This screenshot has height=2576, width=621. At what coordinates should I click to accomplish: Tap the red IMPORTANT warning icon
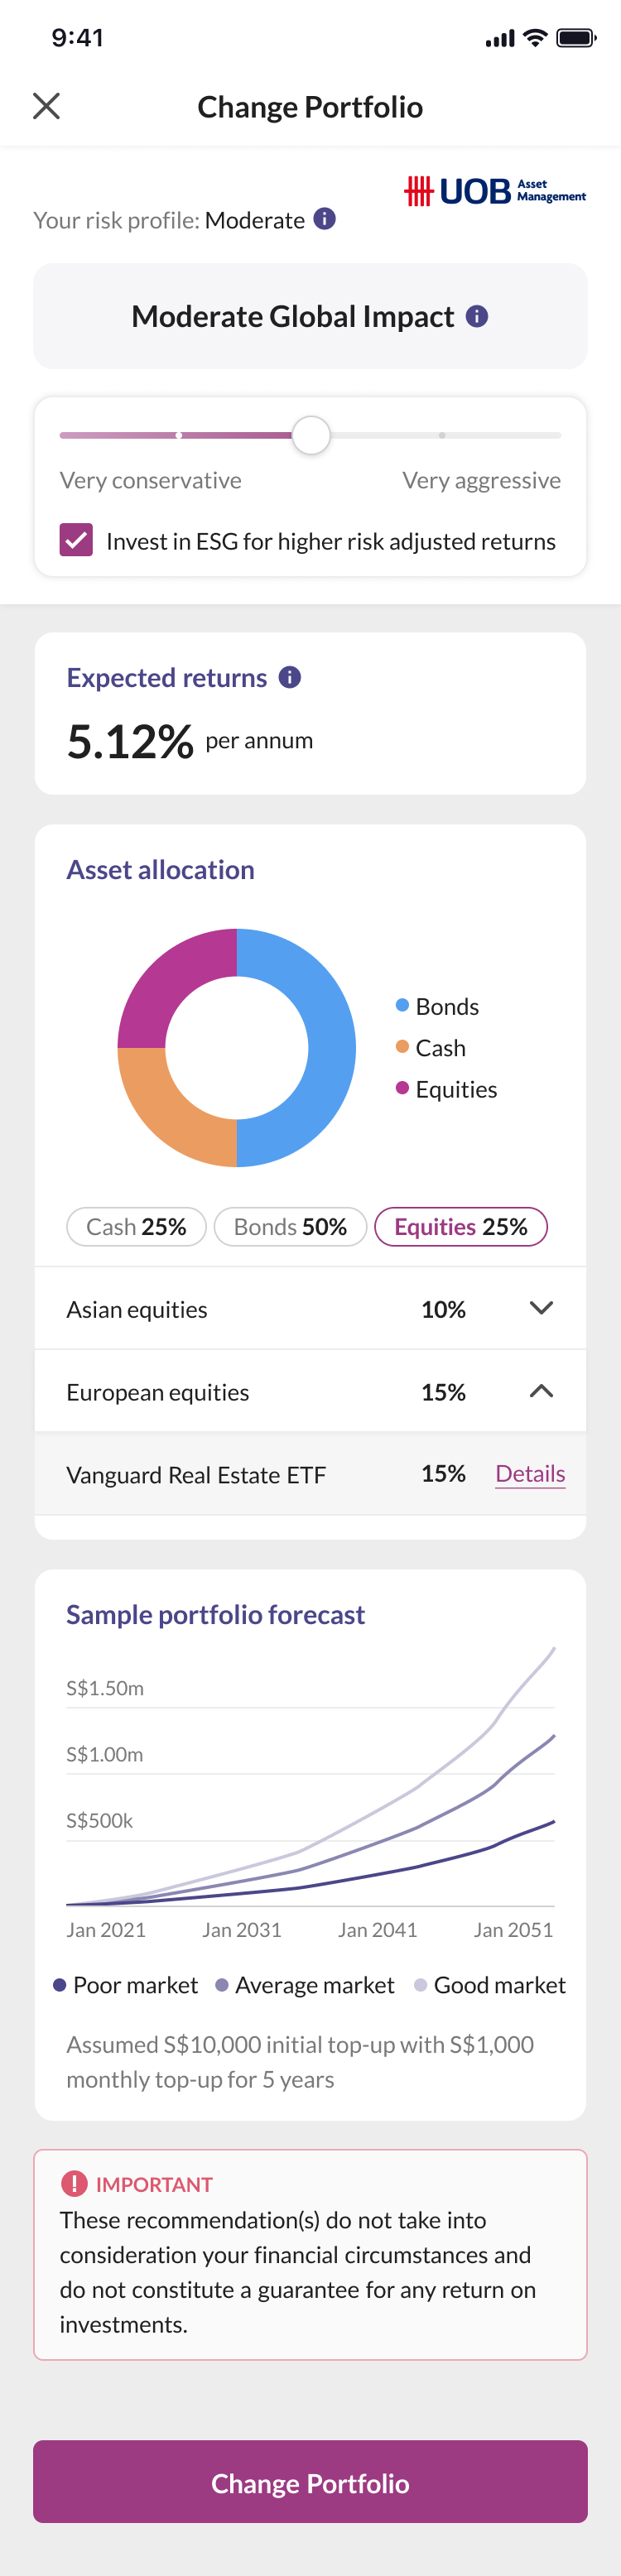point(74,2183)
